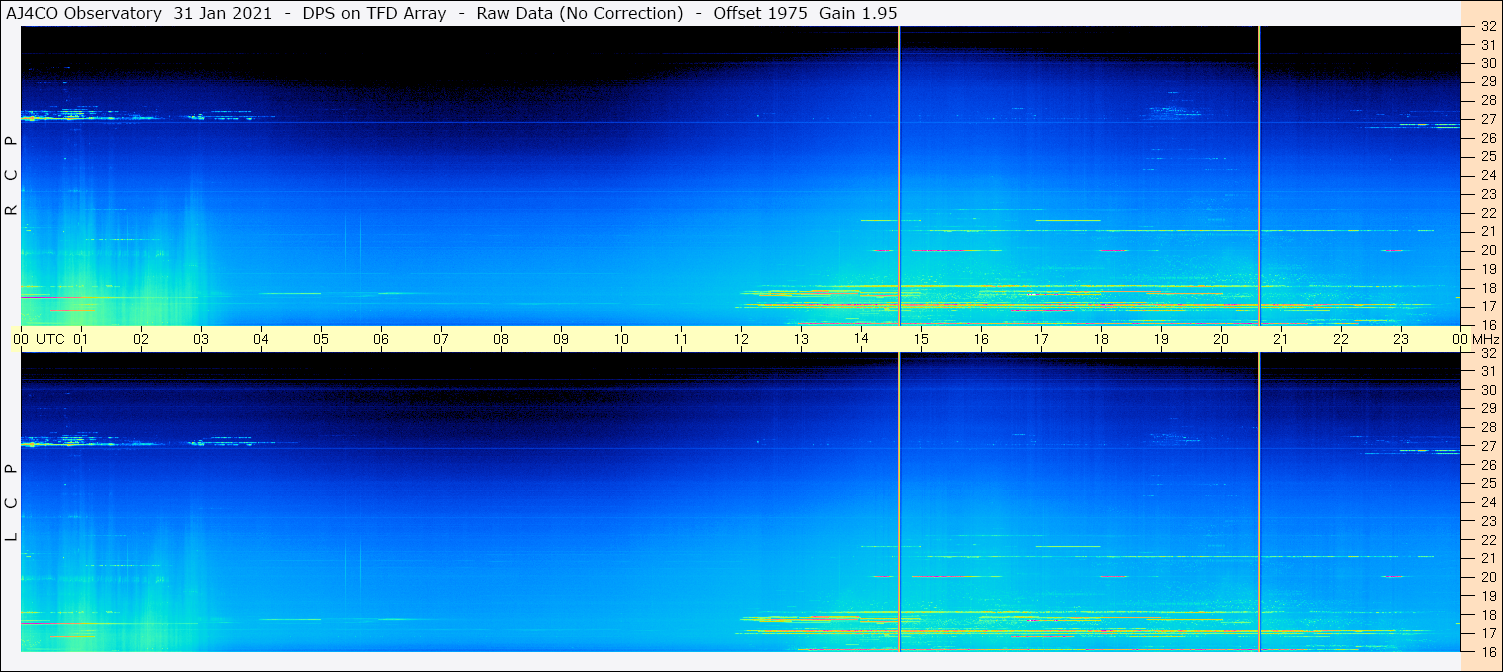Click hour "12" on the time axis
The height and width of the screenshot is (672, 1503).
point(741,339)
